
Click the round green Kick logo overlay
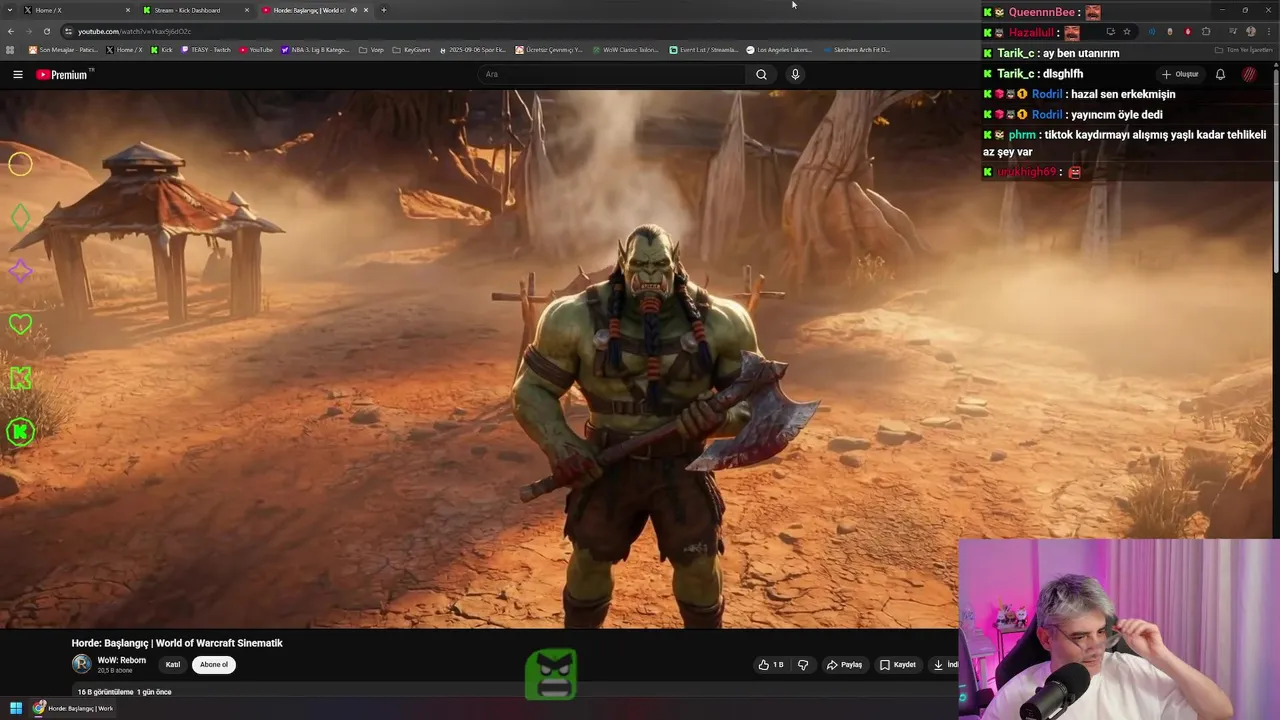pyautogui.click(x=20, y=432)
